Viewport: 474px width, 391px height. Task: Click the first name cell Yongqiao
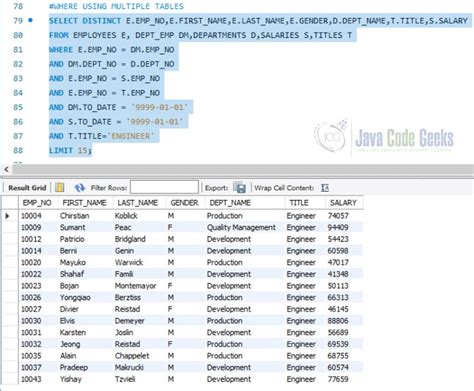[75, 297]
